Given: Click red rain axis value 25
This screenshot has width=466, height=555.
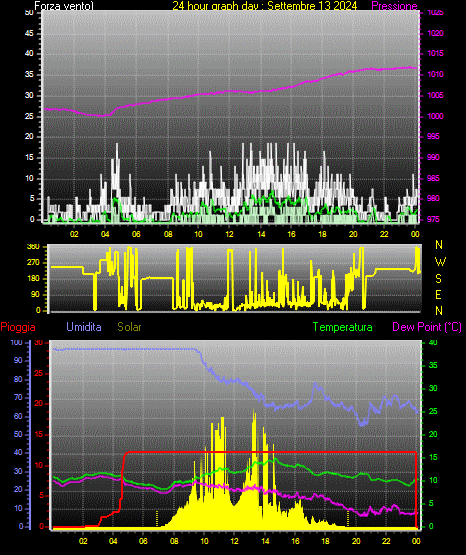Looking at the screenshot, I should coord(39,373).
